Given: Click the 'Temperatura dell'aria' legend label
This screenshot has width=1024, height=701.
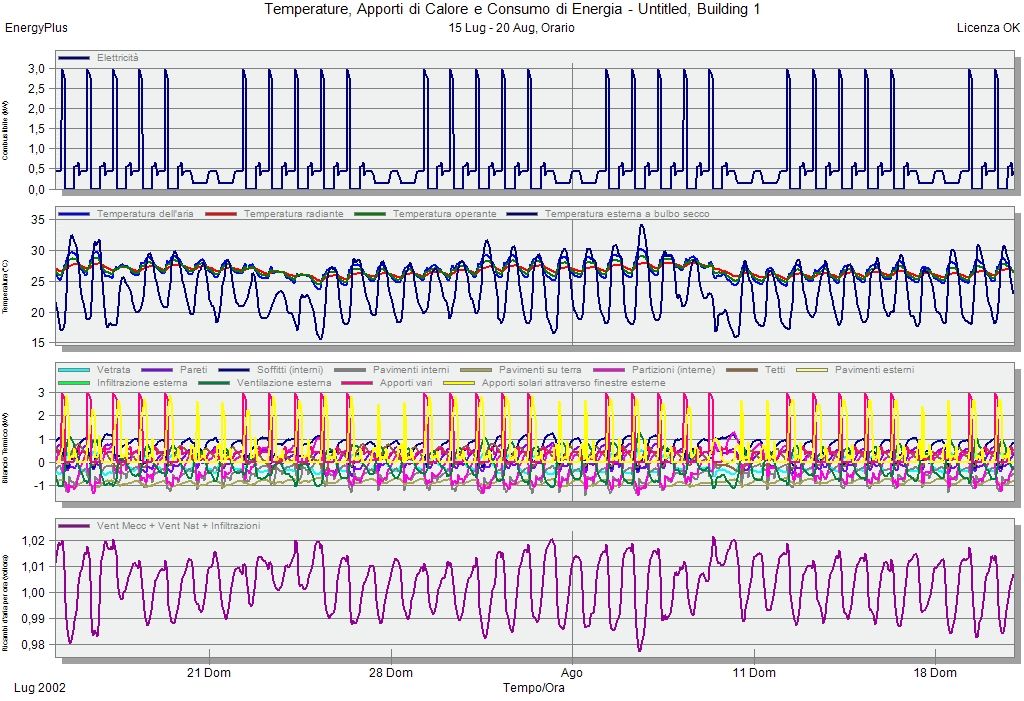Looking at the screenshot, I should 145,214.
